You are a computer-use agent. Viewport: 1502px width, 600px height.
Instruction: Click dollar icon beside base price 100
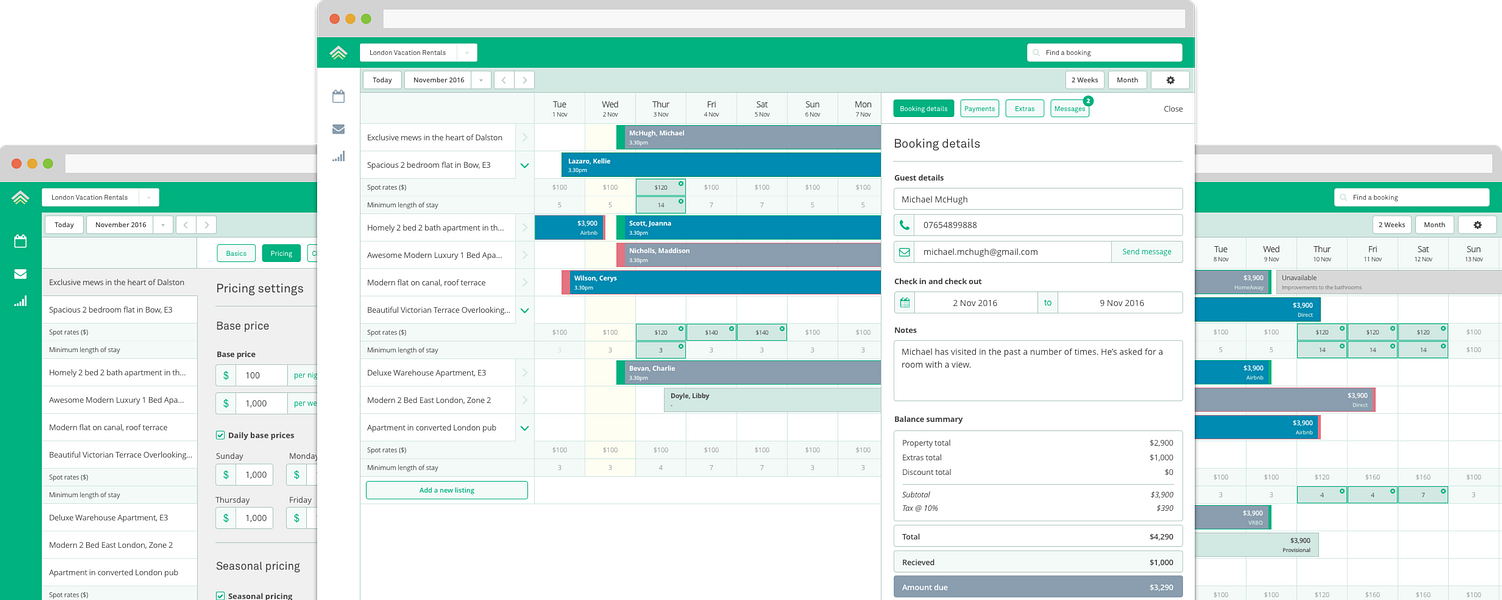(x=226, y=375)
